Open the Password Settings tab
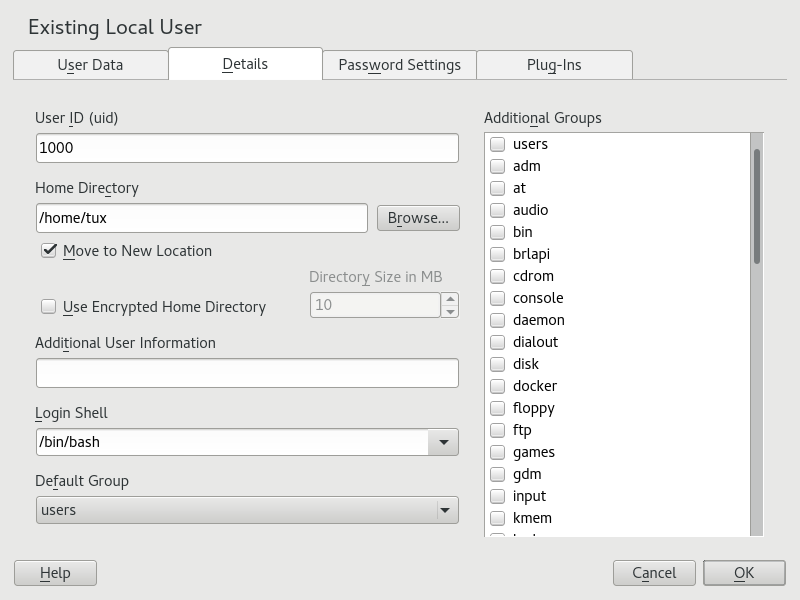The height and width of the screenshot is (600, 800). pos(399,65)
